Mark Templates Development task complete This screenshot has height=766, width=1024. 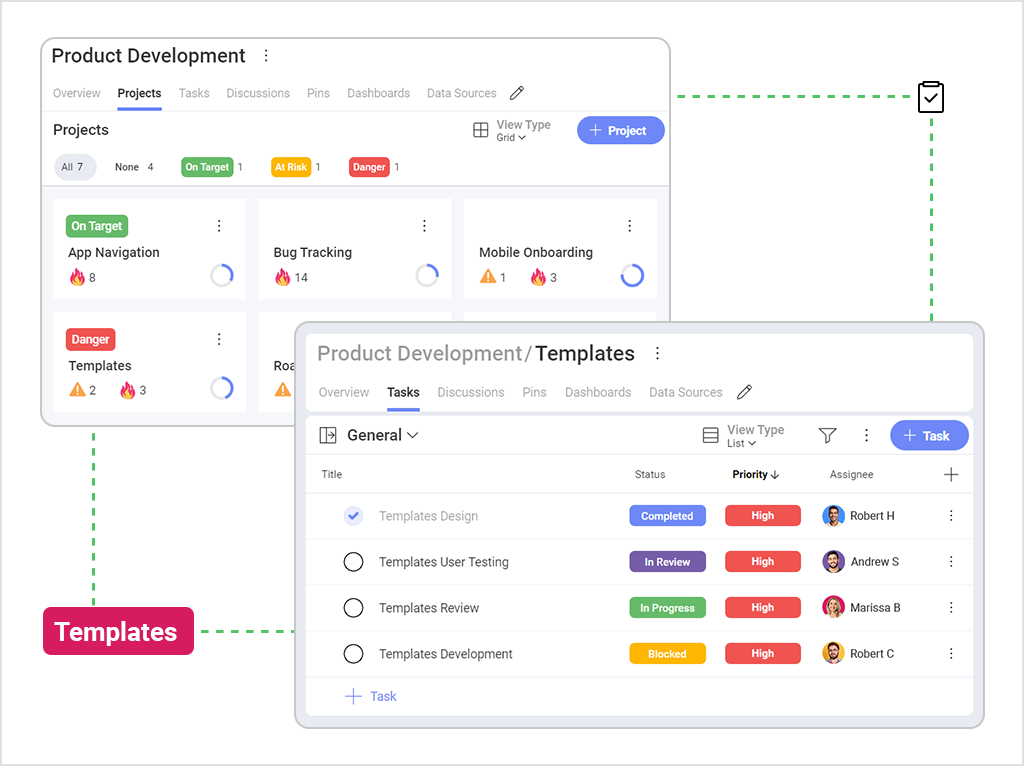tap(353, 653)
